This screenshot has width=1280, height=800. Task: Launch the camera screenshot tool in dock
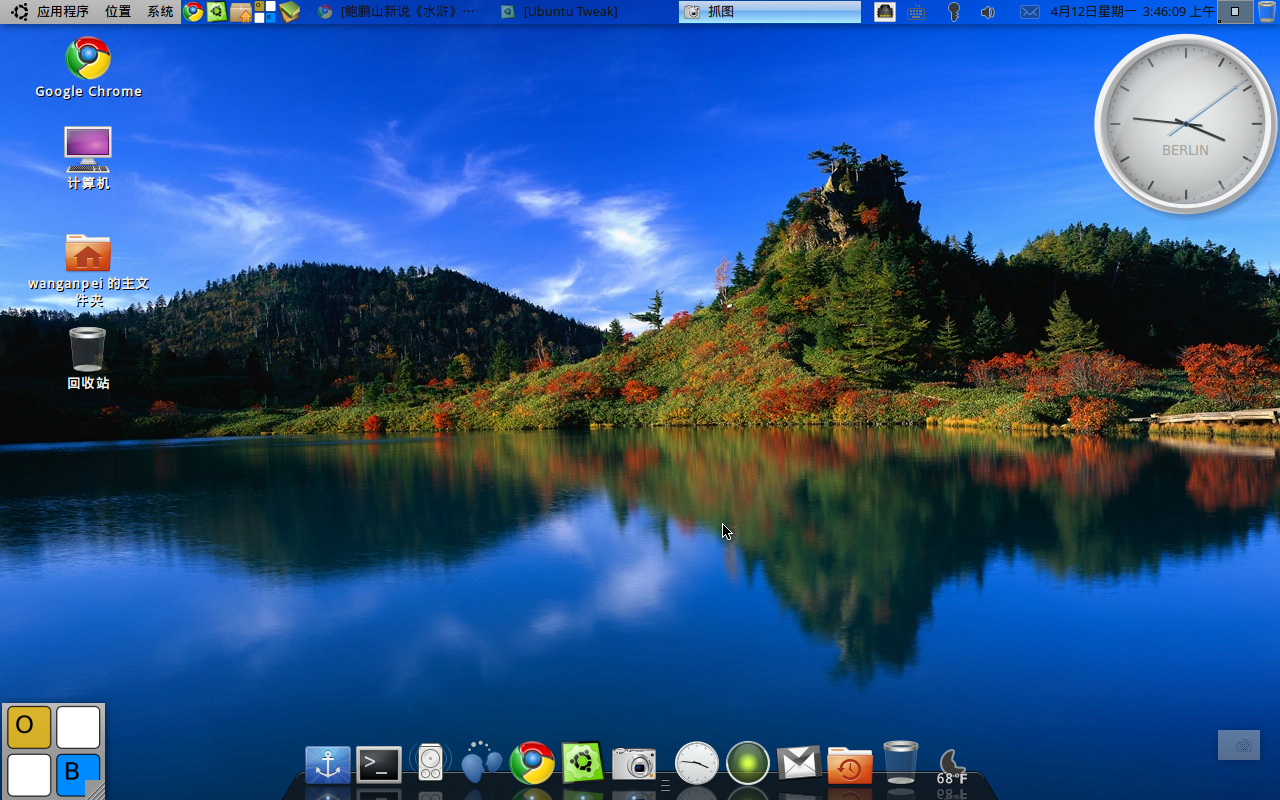[x=634, y=764]
